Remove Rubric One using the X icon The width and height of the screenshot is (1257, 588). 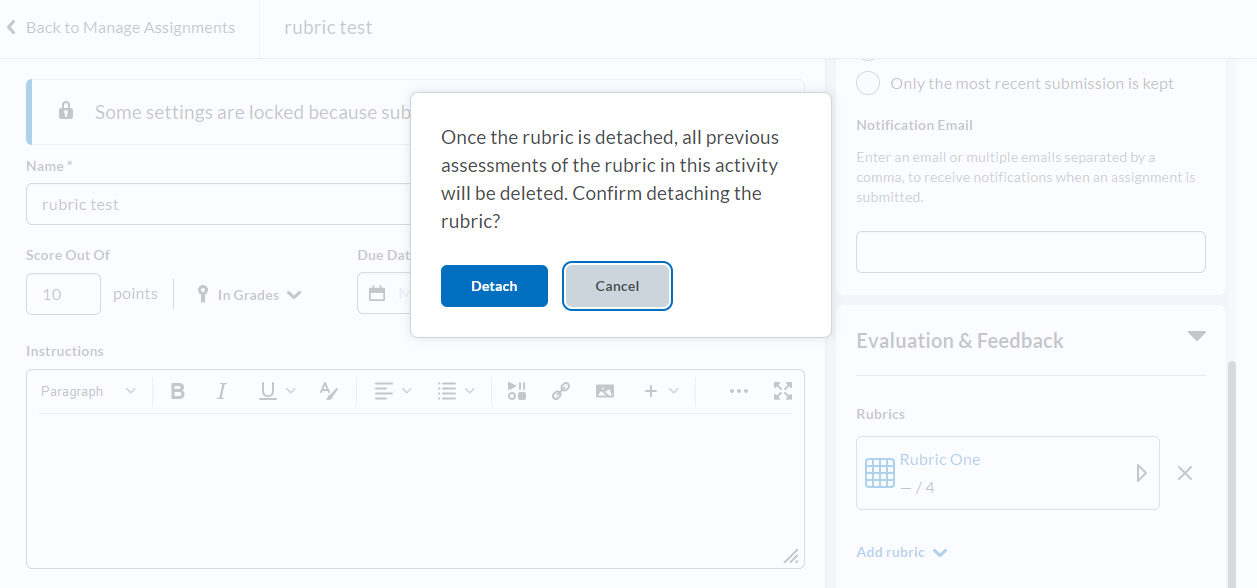[1185, 473]
